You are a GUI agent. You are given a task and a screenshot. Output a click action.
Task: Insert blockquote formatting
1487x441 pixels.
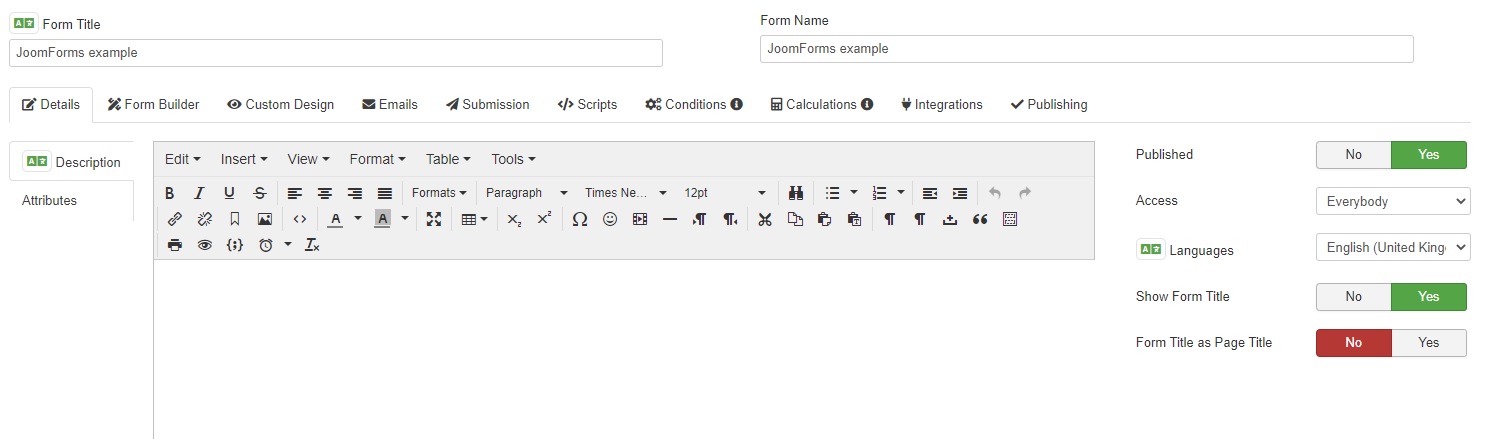[980, 219]
